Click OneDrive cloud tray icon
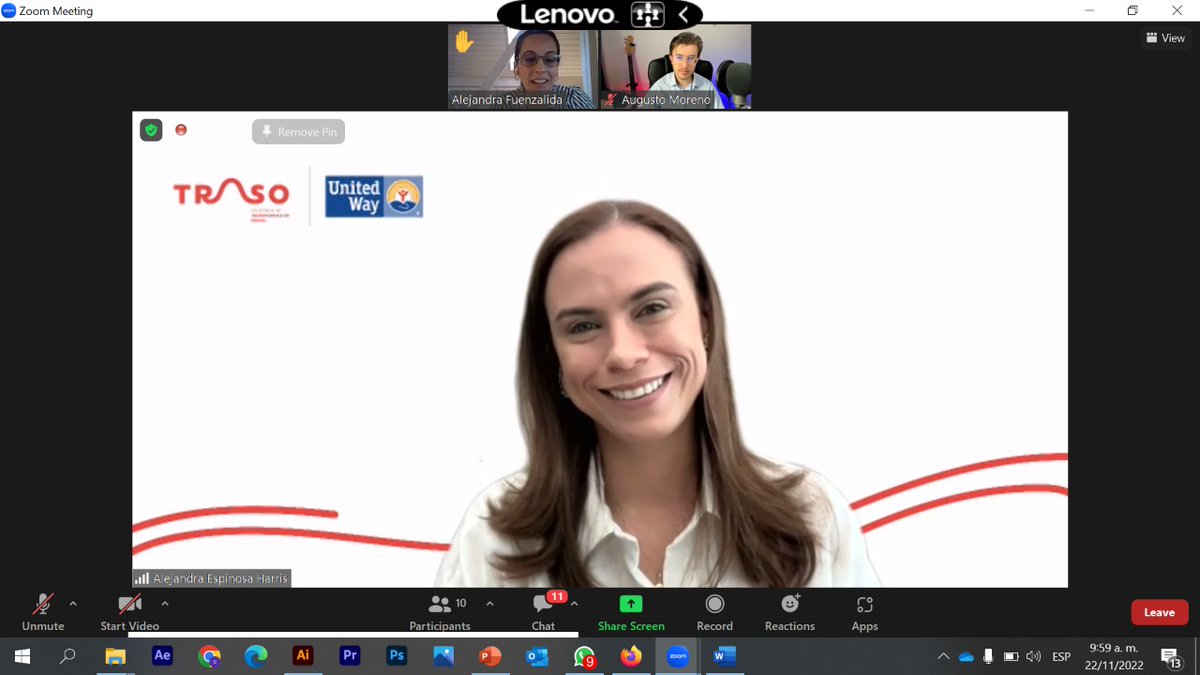Image resolution: width=1200 pixels, height=675 pixels. pos(966,656)
